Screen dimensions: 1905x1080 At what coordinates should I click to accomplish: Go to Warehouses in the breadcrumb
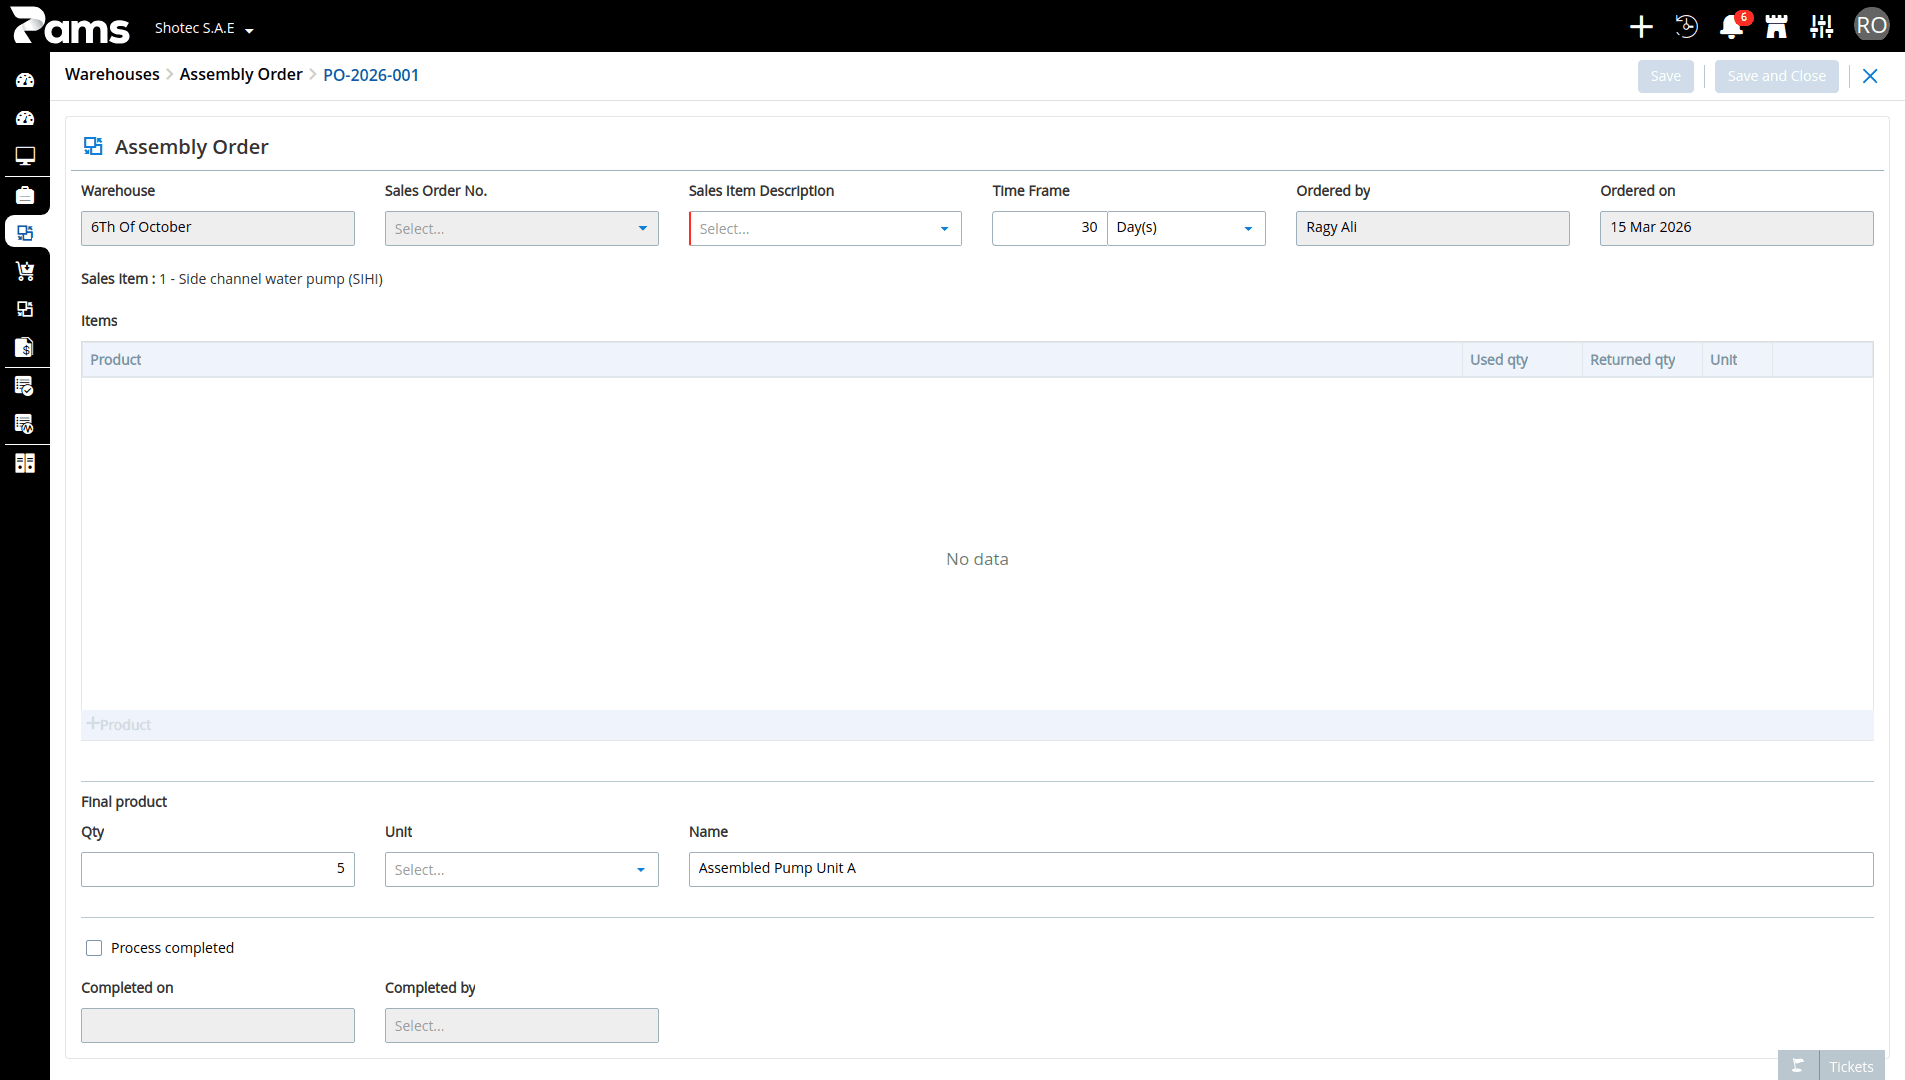(x=112, y=75)
